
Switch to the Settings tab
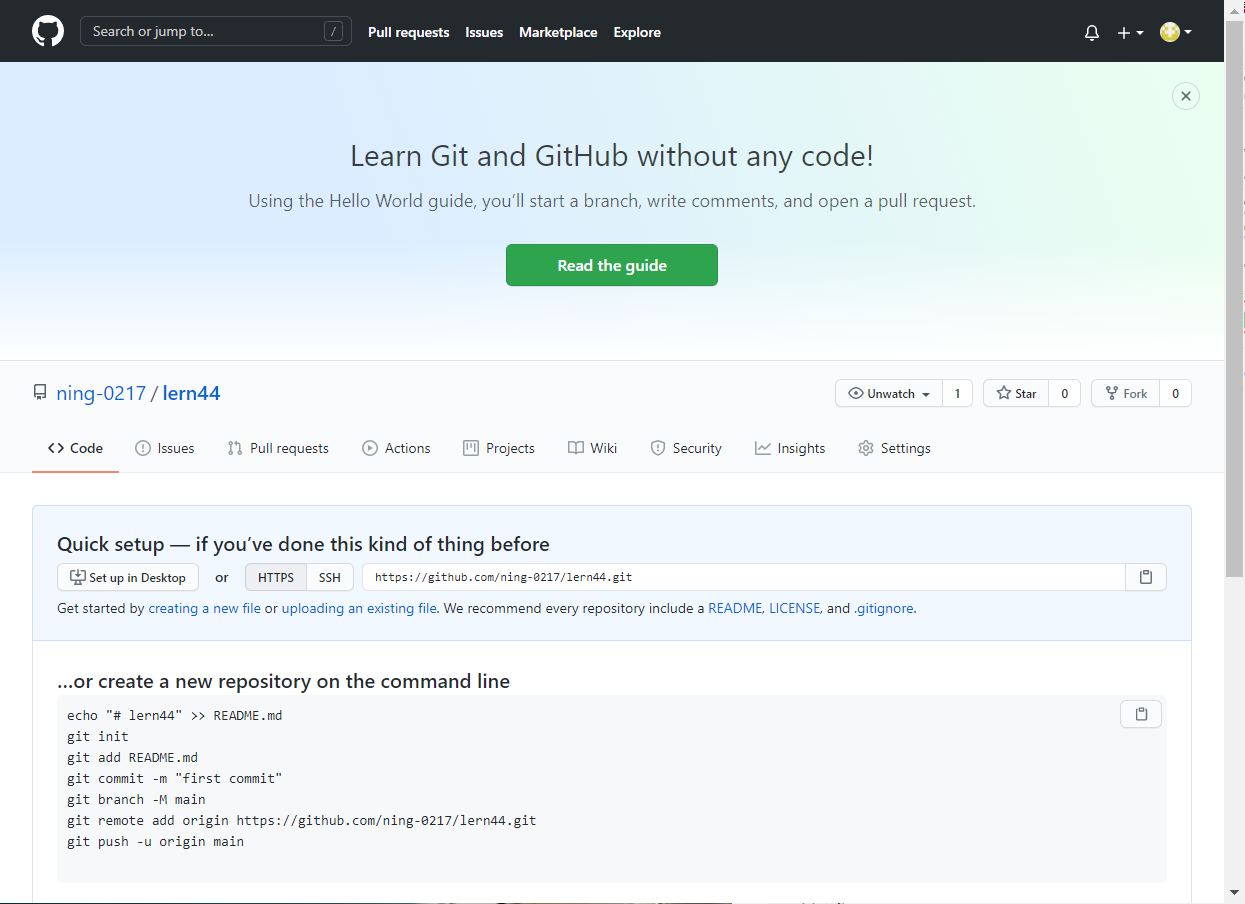(x=894, y=448)
